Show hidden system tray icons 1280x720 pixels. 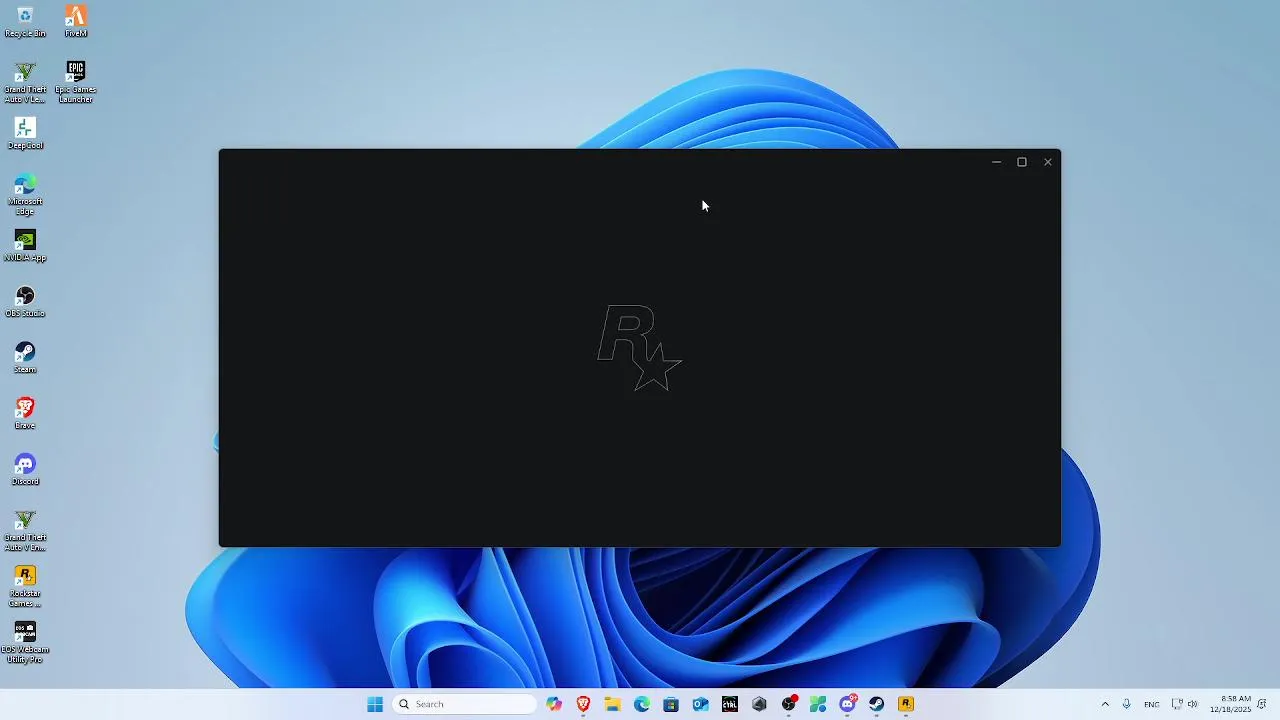[x=1105, y=704]
